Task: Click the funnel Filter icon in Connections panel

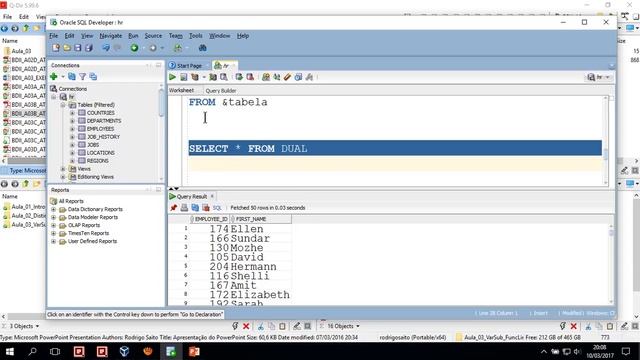Action: (x=82, y=76)
